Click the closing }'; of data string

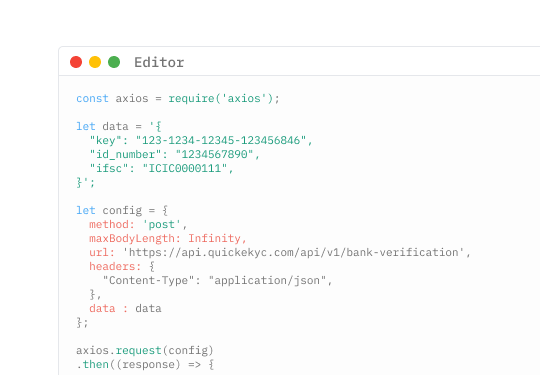point(85,183)
